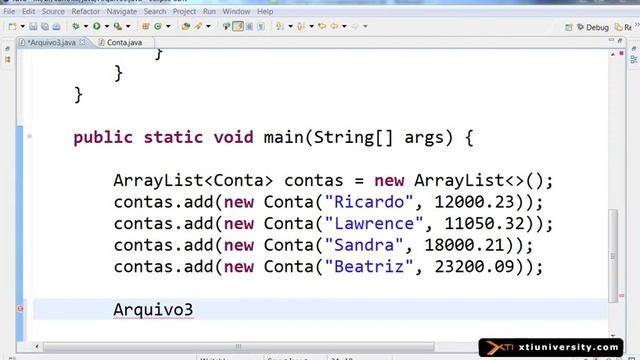Open the Navigate menu
The width and height of the screenshot is (640, 360).
click(122, 11)
